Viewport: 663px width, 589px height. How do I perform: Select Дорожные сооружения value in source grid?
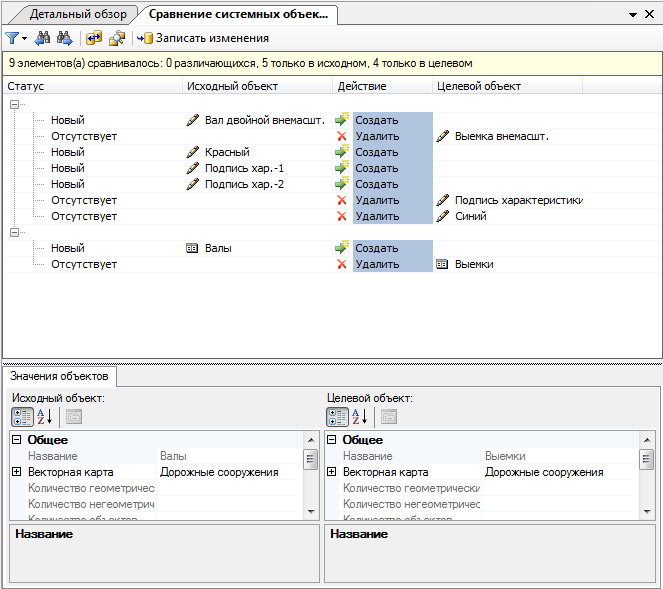click(x=230, y=472)
